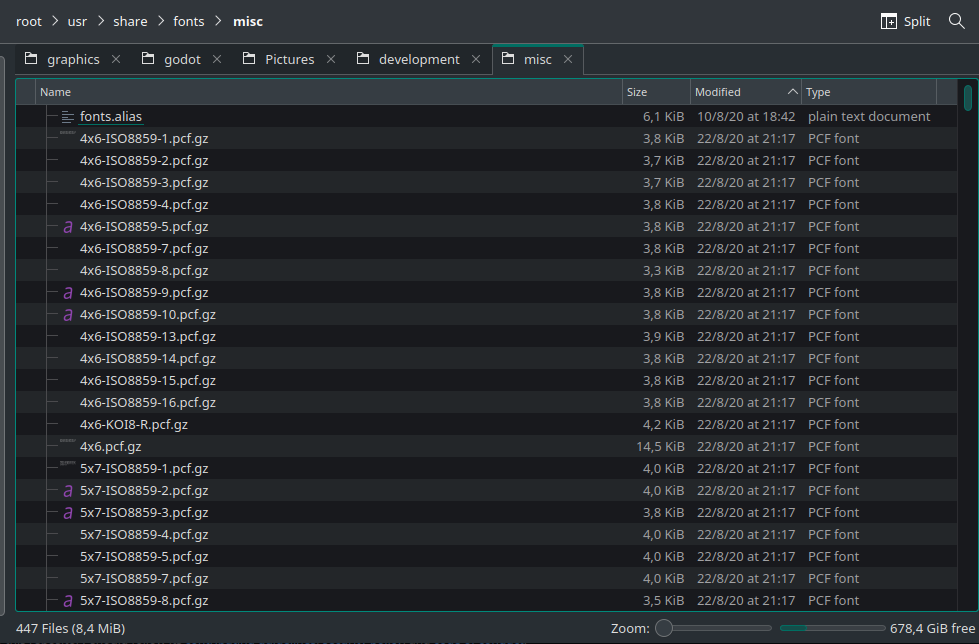The width and height of the screenshot is (979, 644).
Task: Adjust the Zoom slider handle
Action: coord(664,628)
